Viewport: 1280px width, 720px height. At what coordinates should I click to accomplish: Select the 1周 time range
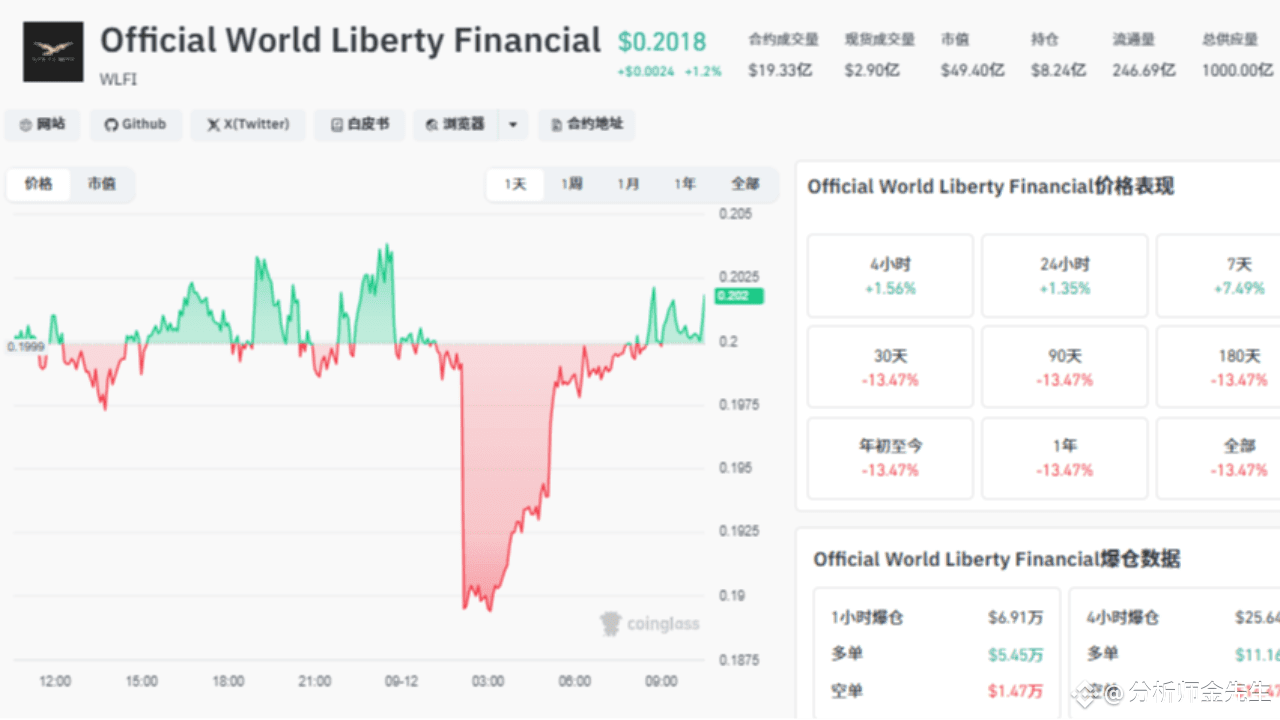click(571, 184)
